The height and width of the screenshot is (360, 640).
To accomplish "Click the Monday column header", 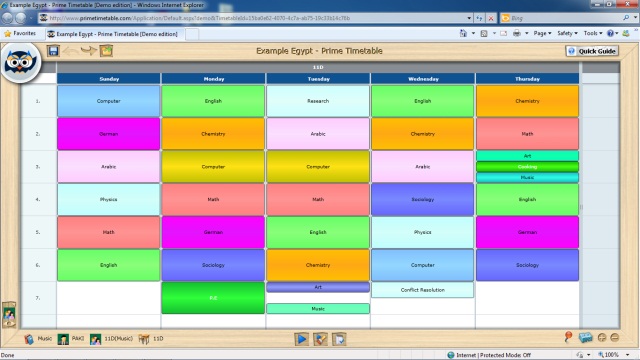I will pyautogui.click(x=213, y=79).
